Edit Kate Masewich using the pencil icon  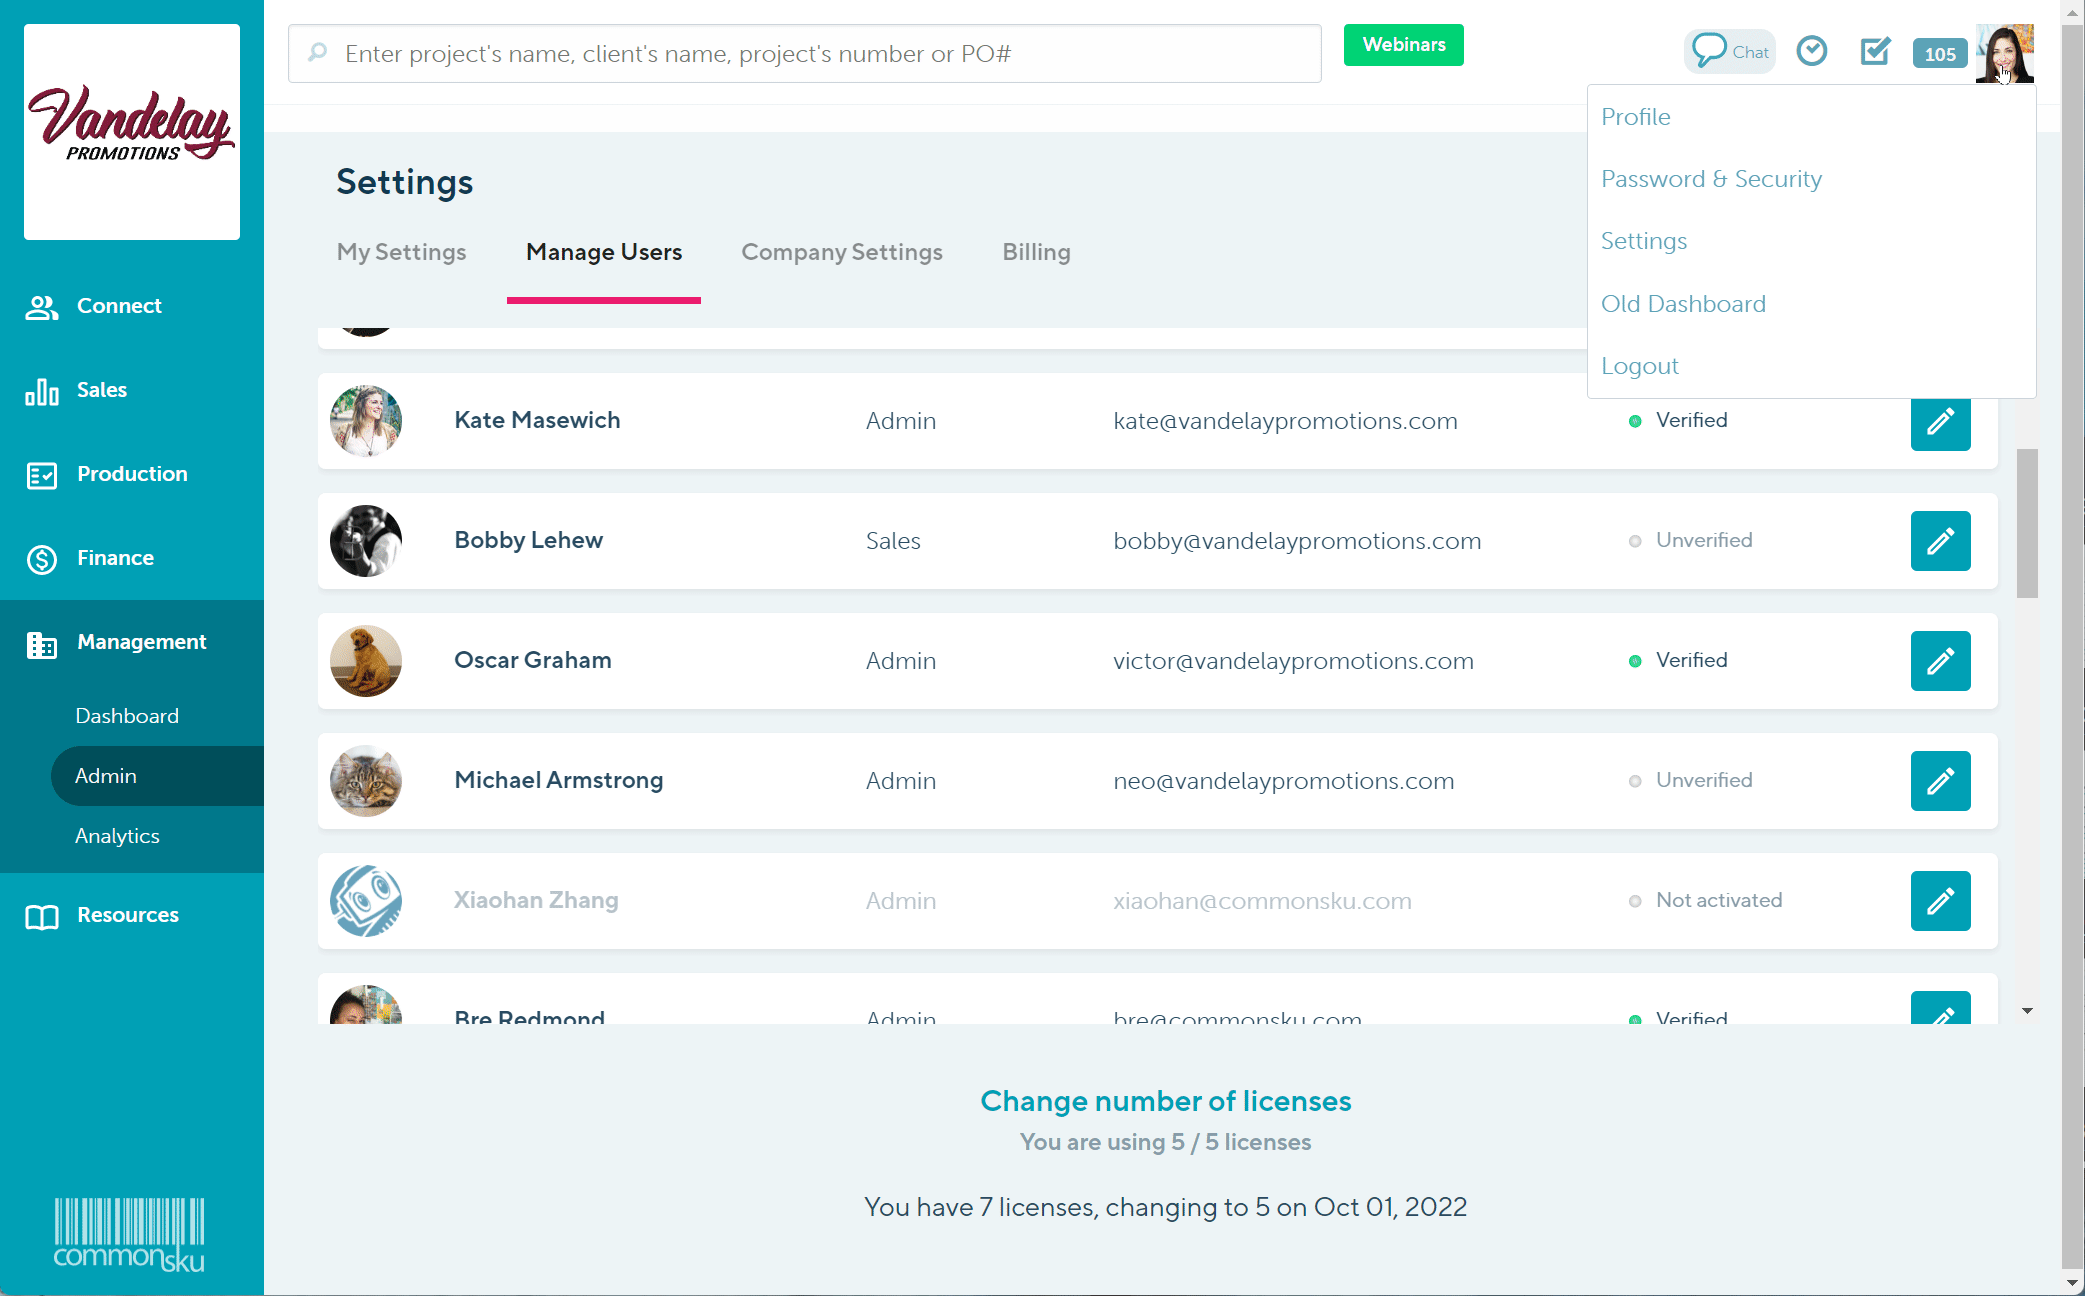1940,424
